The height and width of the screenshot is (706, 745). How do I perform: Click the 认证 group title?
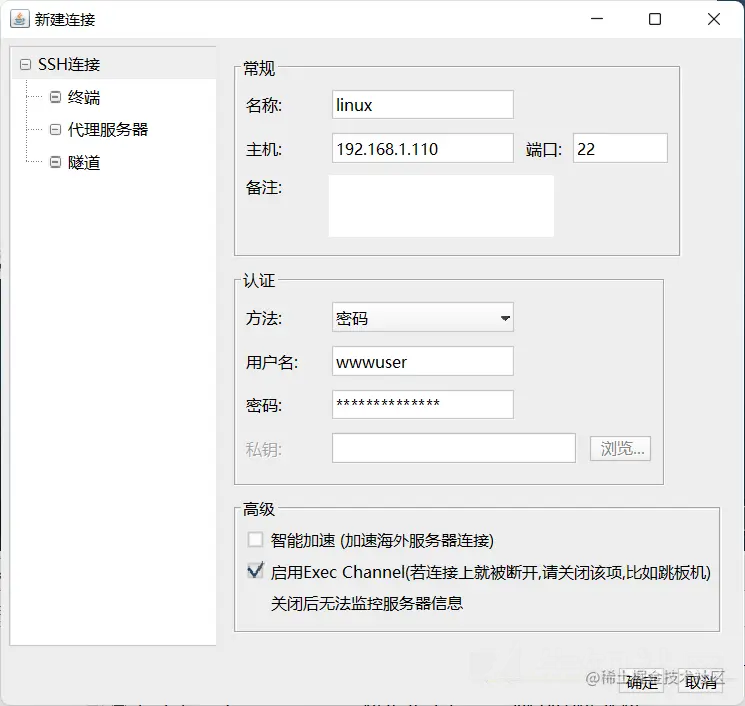pyautogui.click(x=259, y=280)
